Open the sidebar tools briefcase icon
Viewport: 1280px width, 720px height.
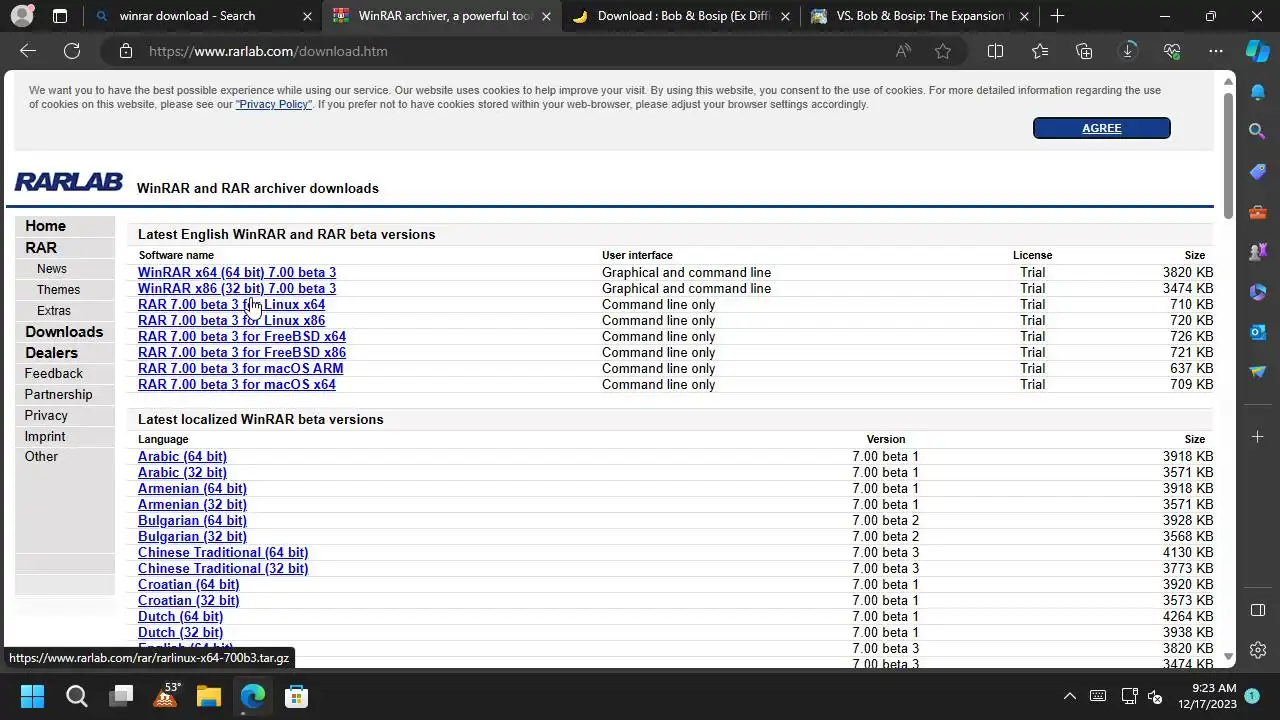click(x=1258, y=212)
